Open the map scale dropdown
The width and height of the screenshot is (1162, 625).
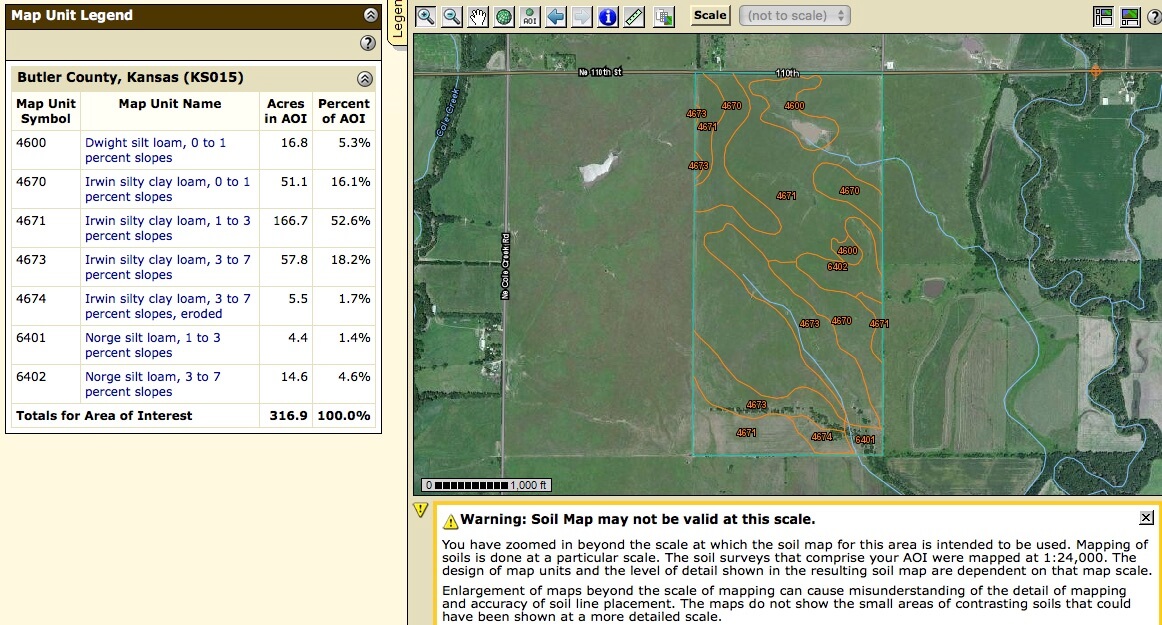click(x=795, y=15)
